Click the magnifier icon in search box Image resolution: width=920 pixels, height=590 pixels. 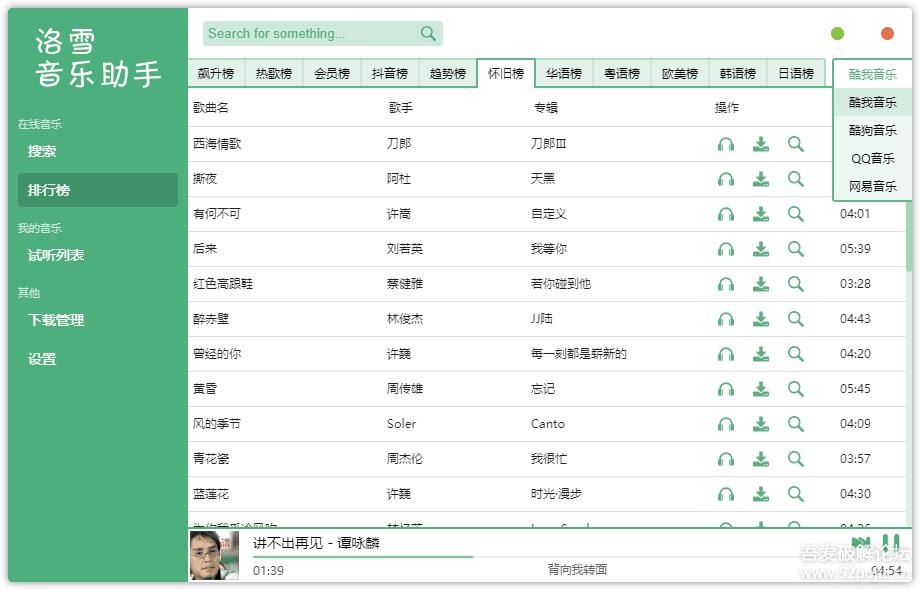click(428, 34)
